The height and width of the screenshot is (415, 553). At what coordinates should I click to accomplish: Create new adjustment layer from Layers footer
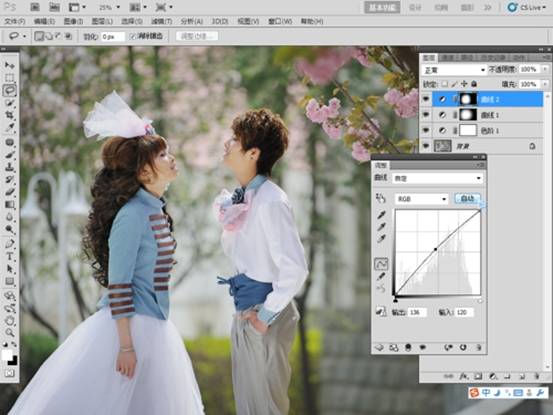coord(493,377)
